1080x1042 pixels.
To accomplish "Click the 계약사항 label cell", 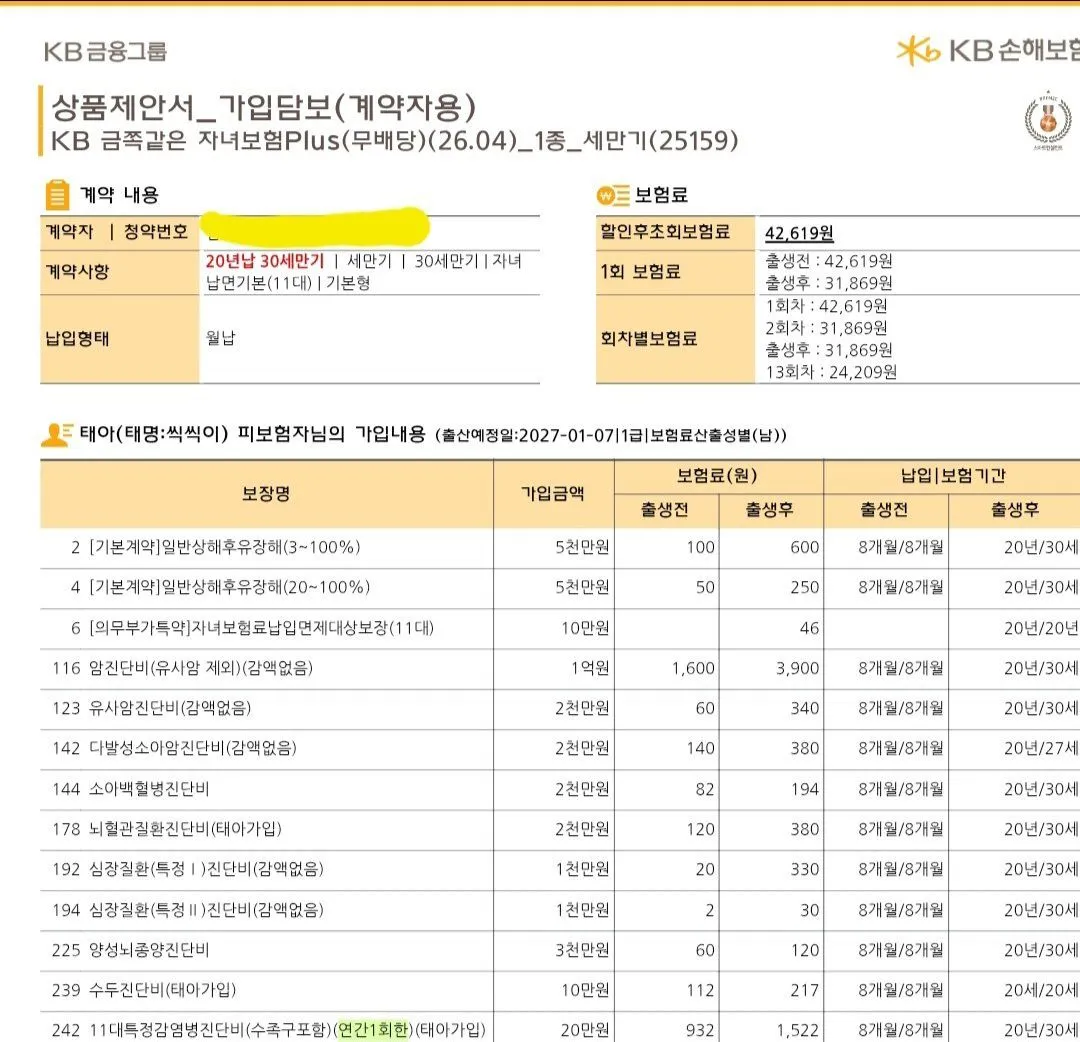I will coord(120,272).
